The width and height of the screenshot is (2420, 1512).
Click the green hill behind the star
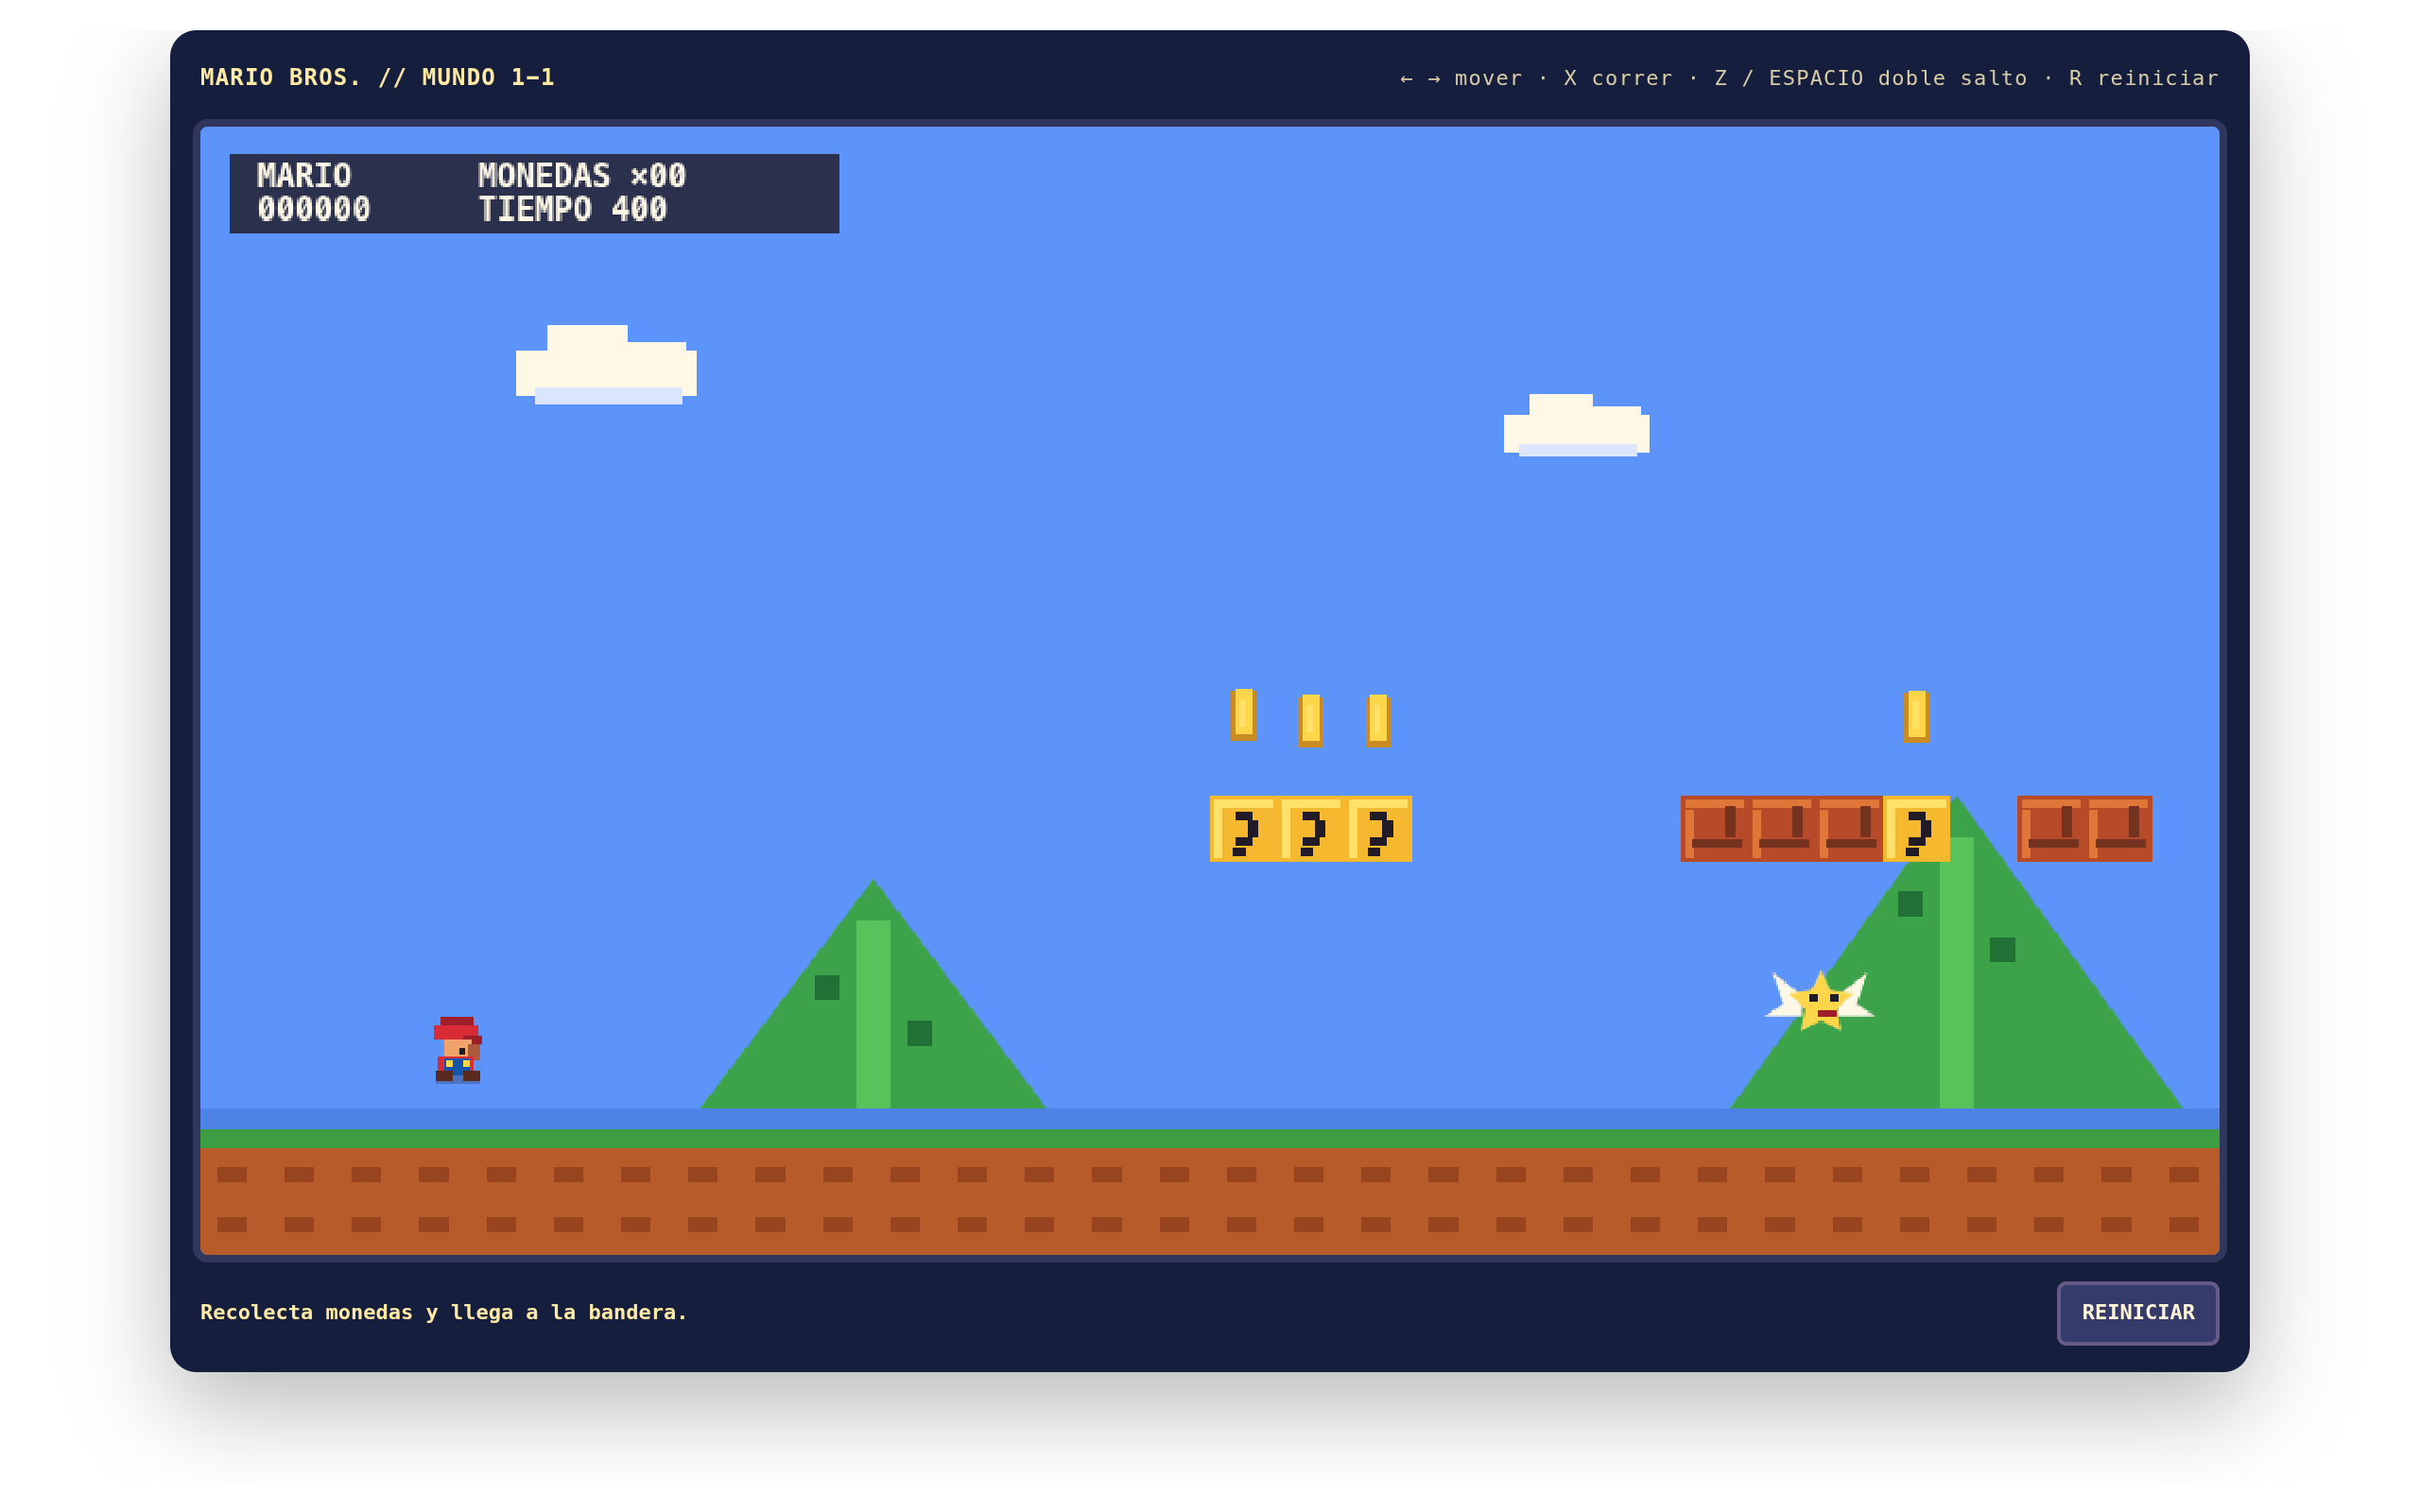(x=1956, y=952)
